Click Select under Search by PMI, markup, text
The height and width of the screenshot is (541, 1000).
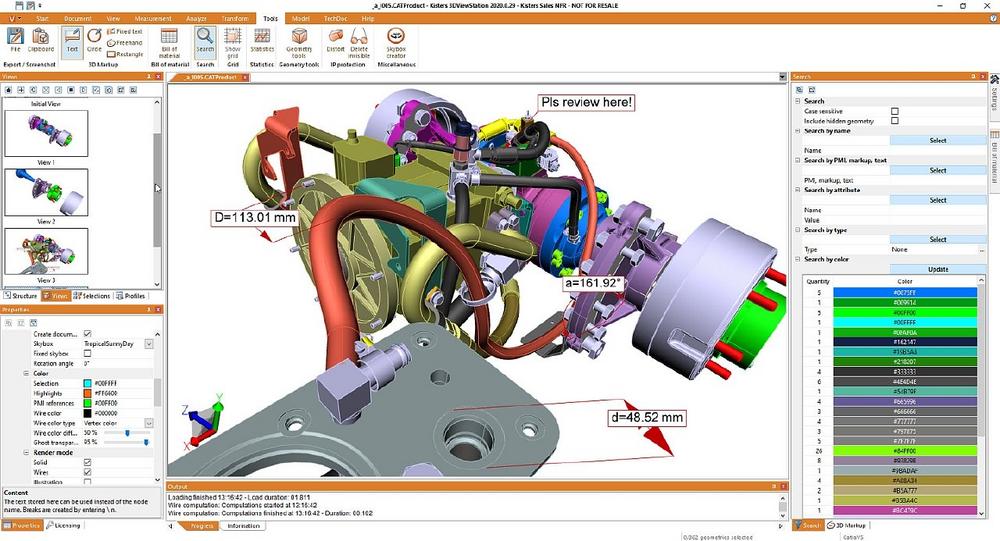click(x=938, y=170)
